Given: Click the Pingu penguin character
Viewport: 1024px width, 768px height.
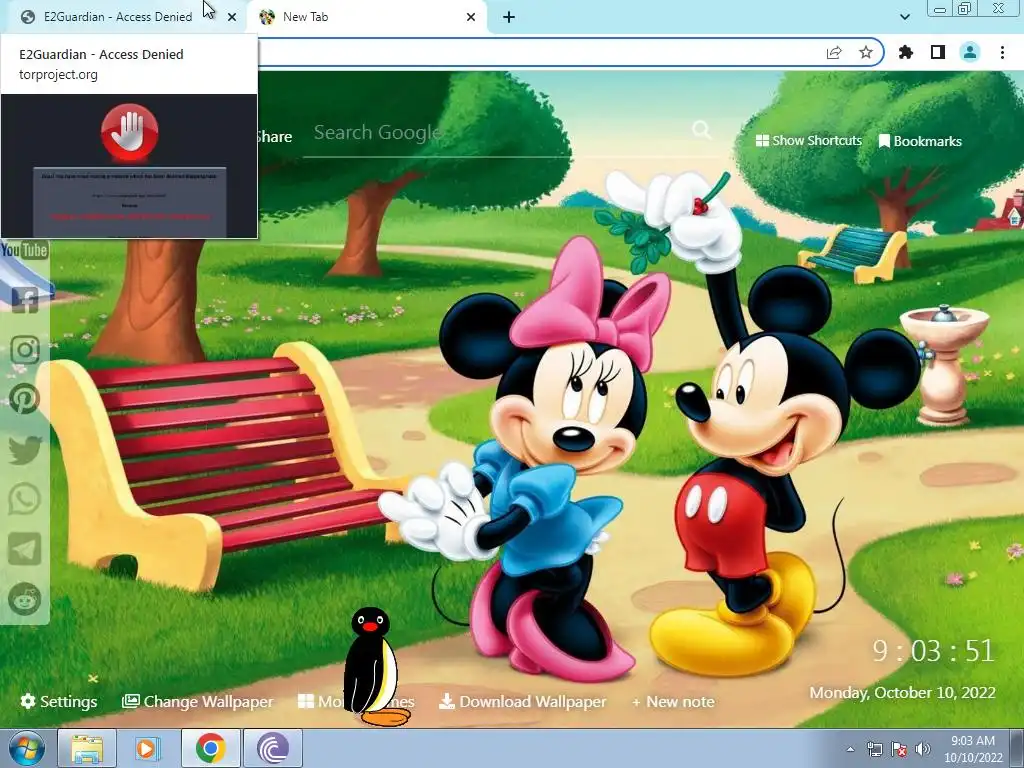Looking at the screenshot, I should pos(374,666).
